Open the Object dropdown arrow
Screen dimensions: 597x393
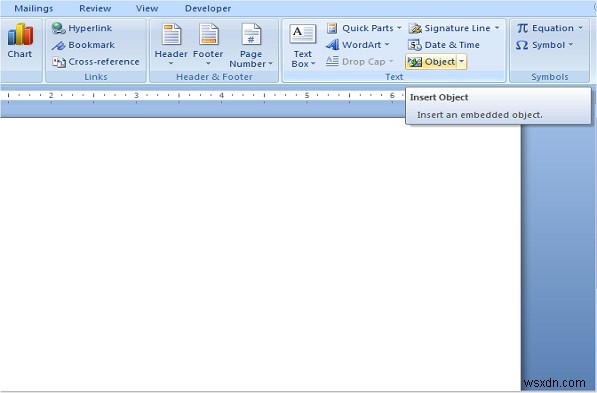click(461, 62)
